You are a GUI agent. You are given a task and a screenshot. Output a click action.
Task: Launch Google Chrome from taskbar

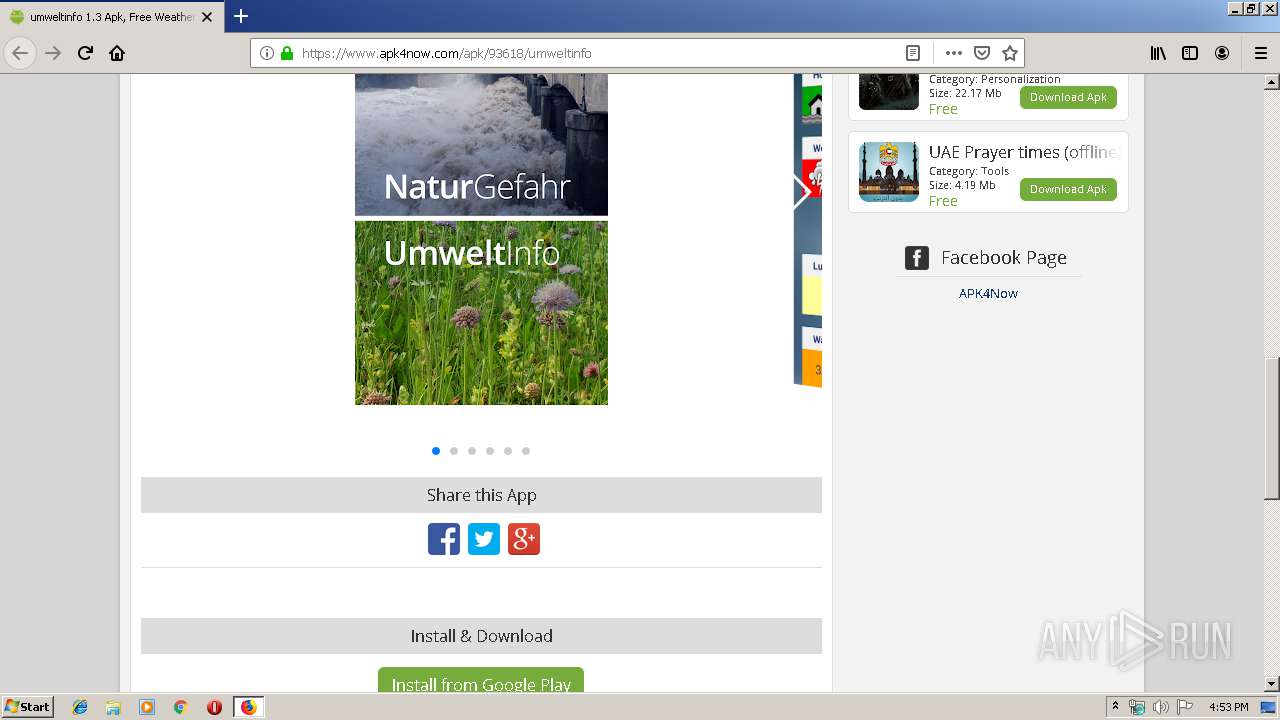coord(181,707)
